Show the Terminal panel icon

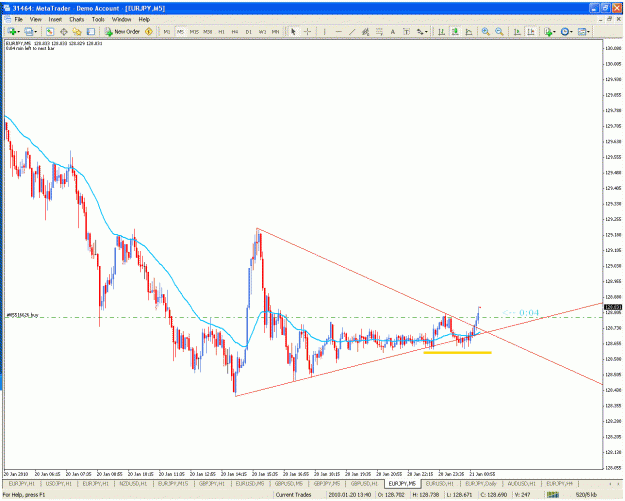pyautogui.click(x=91, y=31)
